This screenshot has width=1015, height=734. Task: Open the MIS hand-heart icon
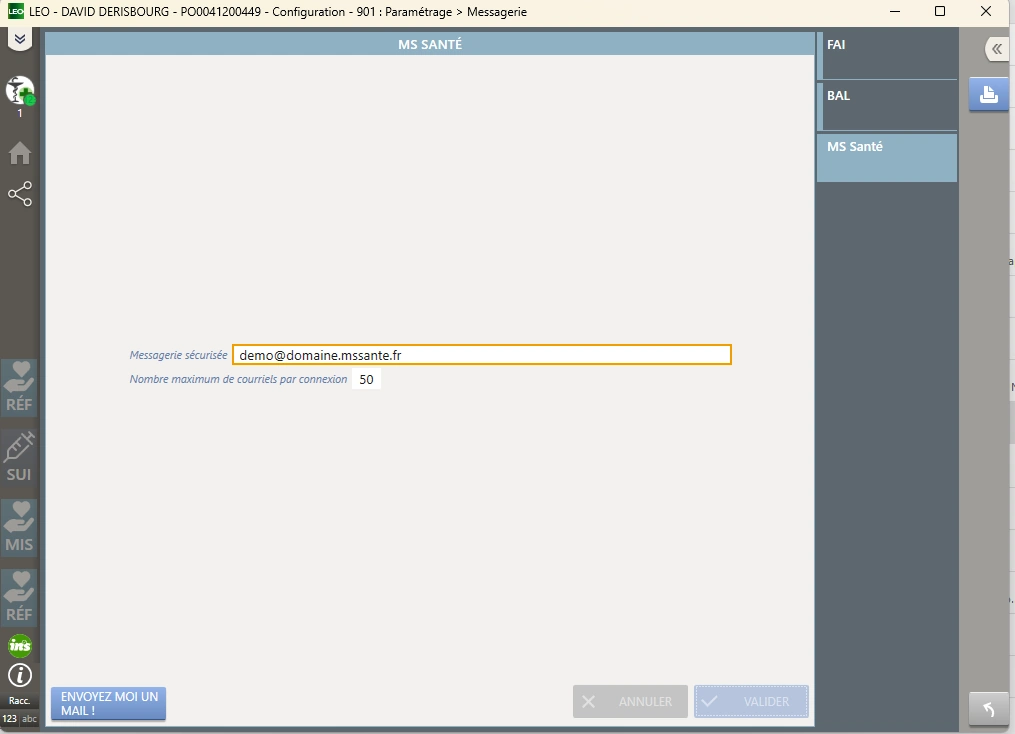[x=19, y=527]
